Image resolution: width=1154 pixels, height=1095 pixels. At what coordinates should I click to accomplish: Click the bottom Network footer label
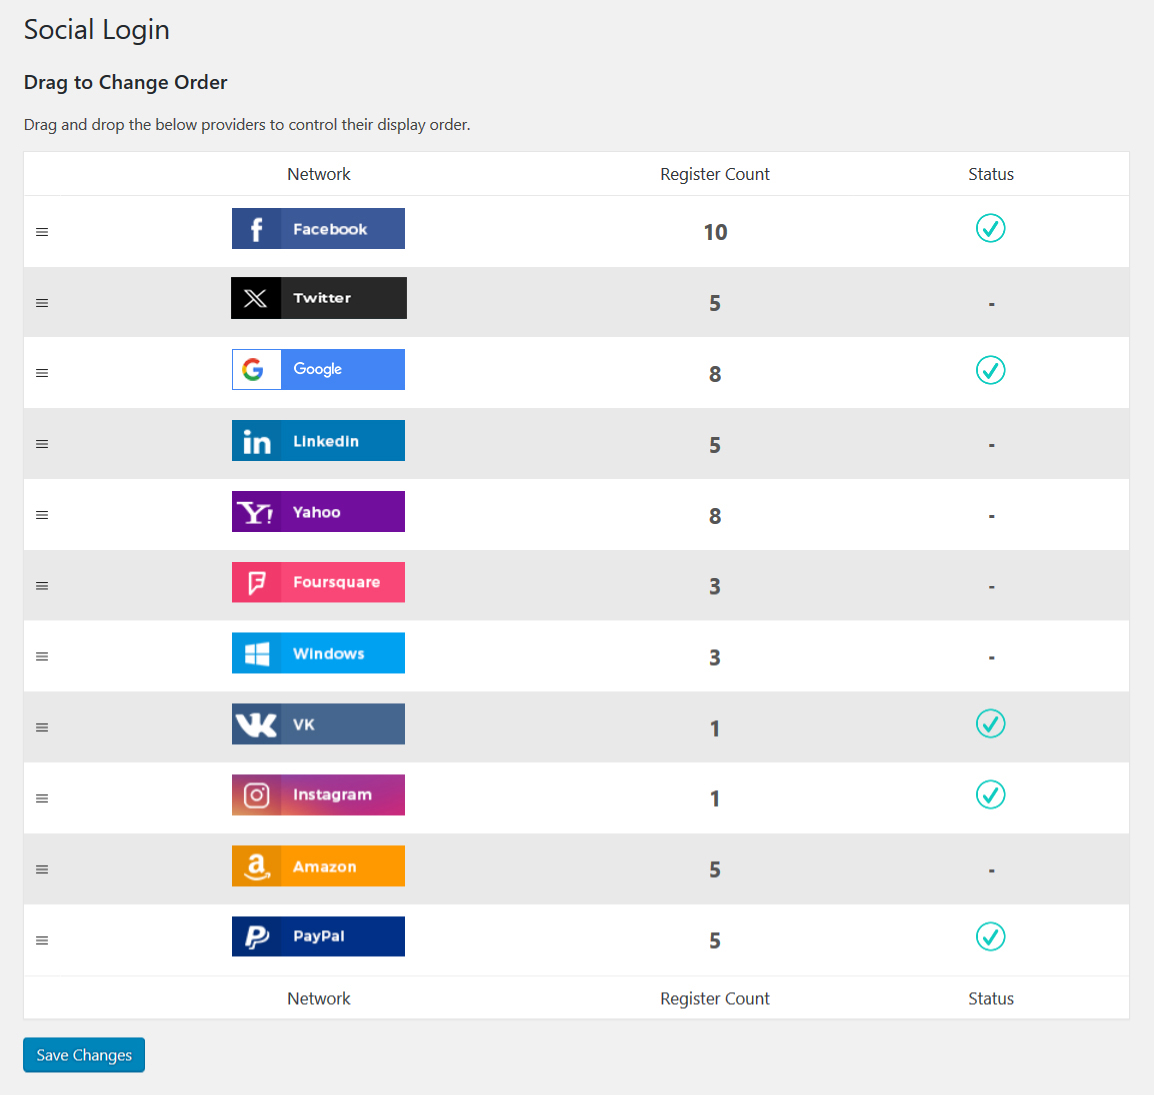tap(319, 999)
